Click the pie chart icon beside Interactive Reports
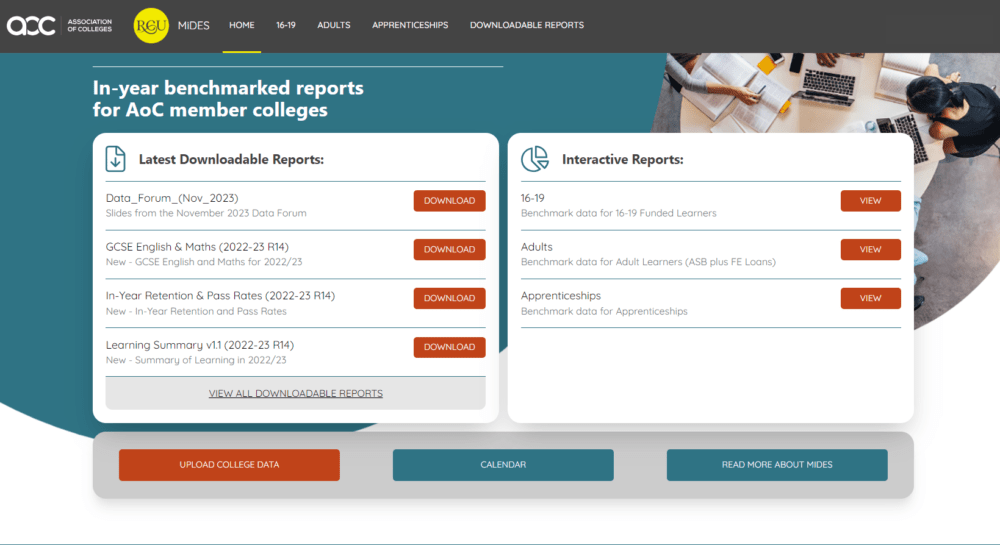 pos(535,159)
